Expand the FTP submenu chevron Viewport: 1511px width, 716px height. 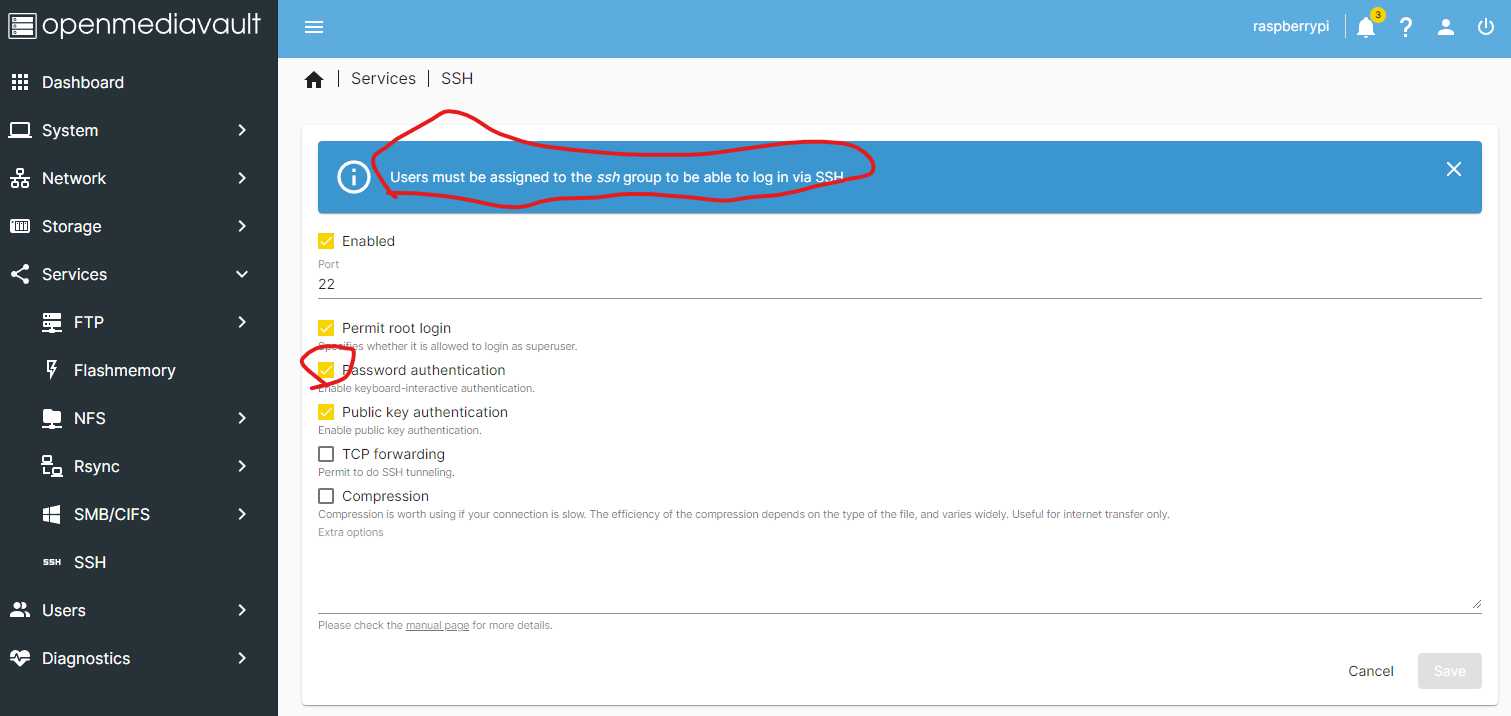[242, 322]
